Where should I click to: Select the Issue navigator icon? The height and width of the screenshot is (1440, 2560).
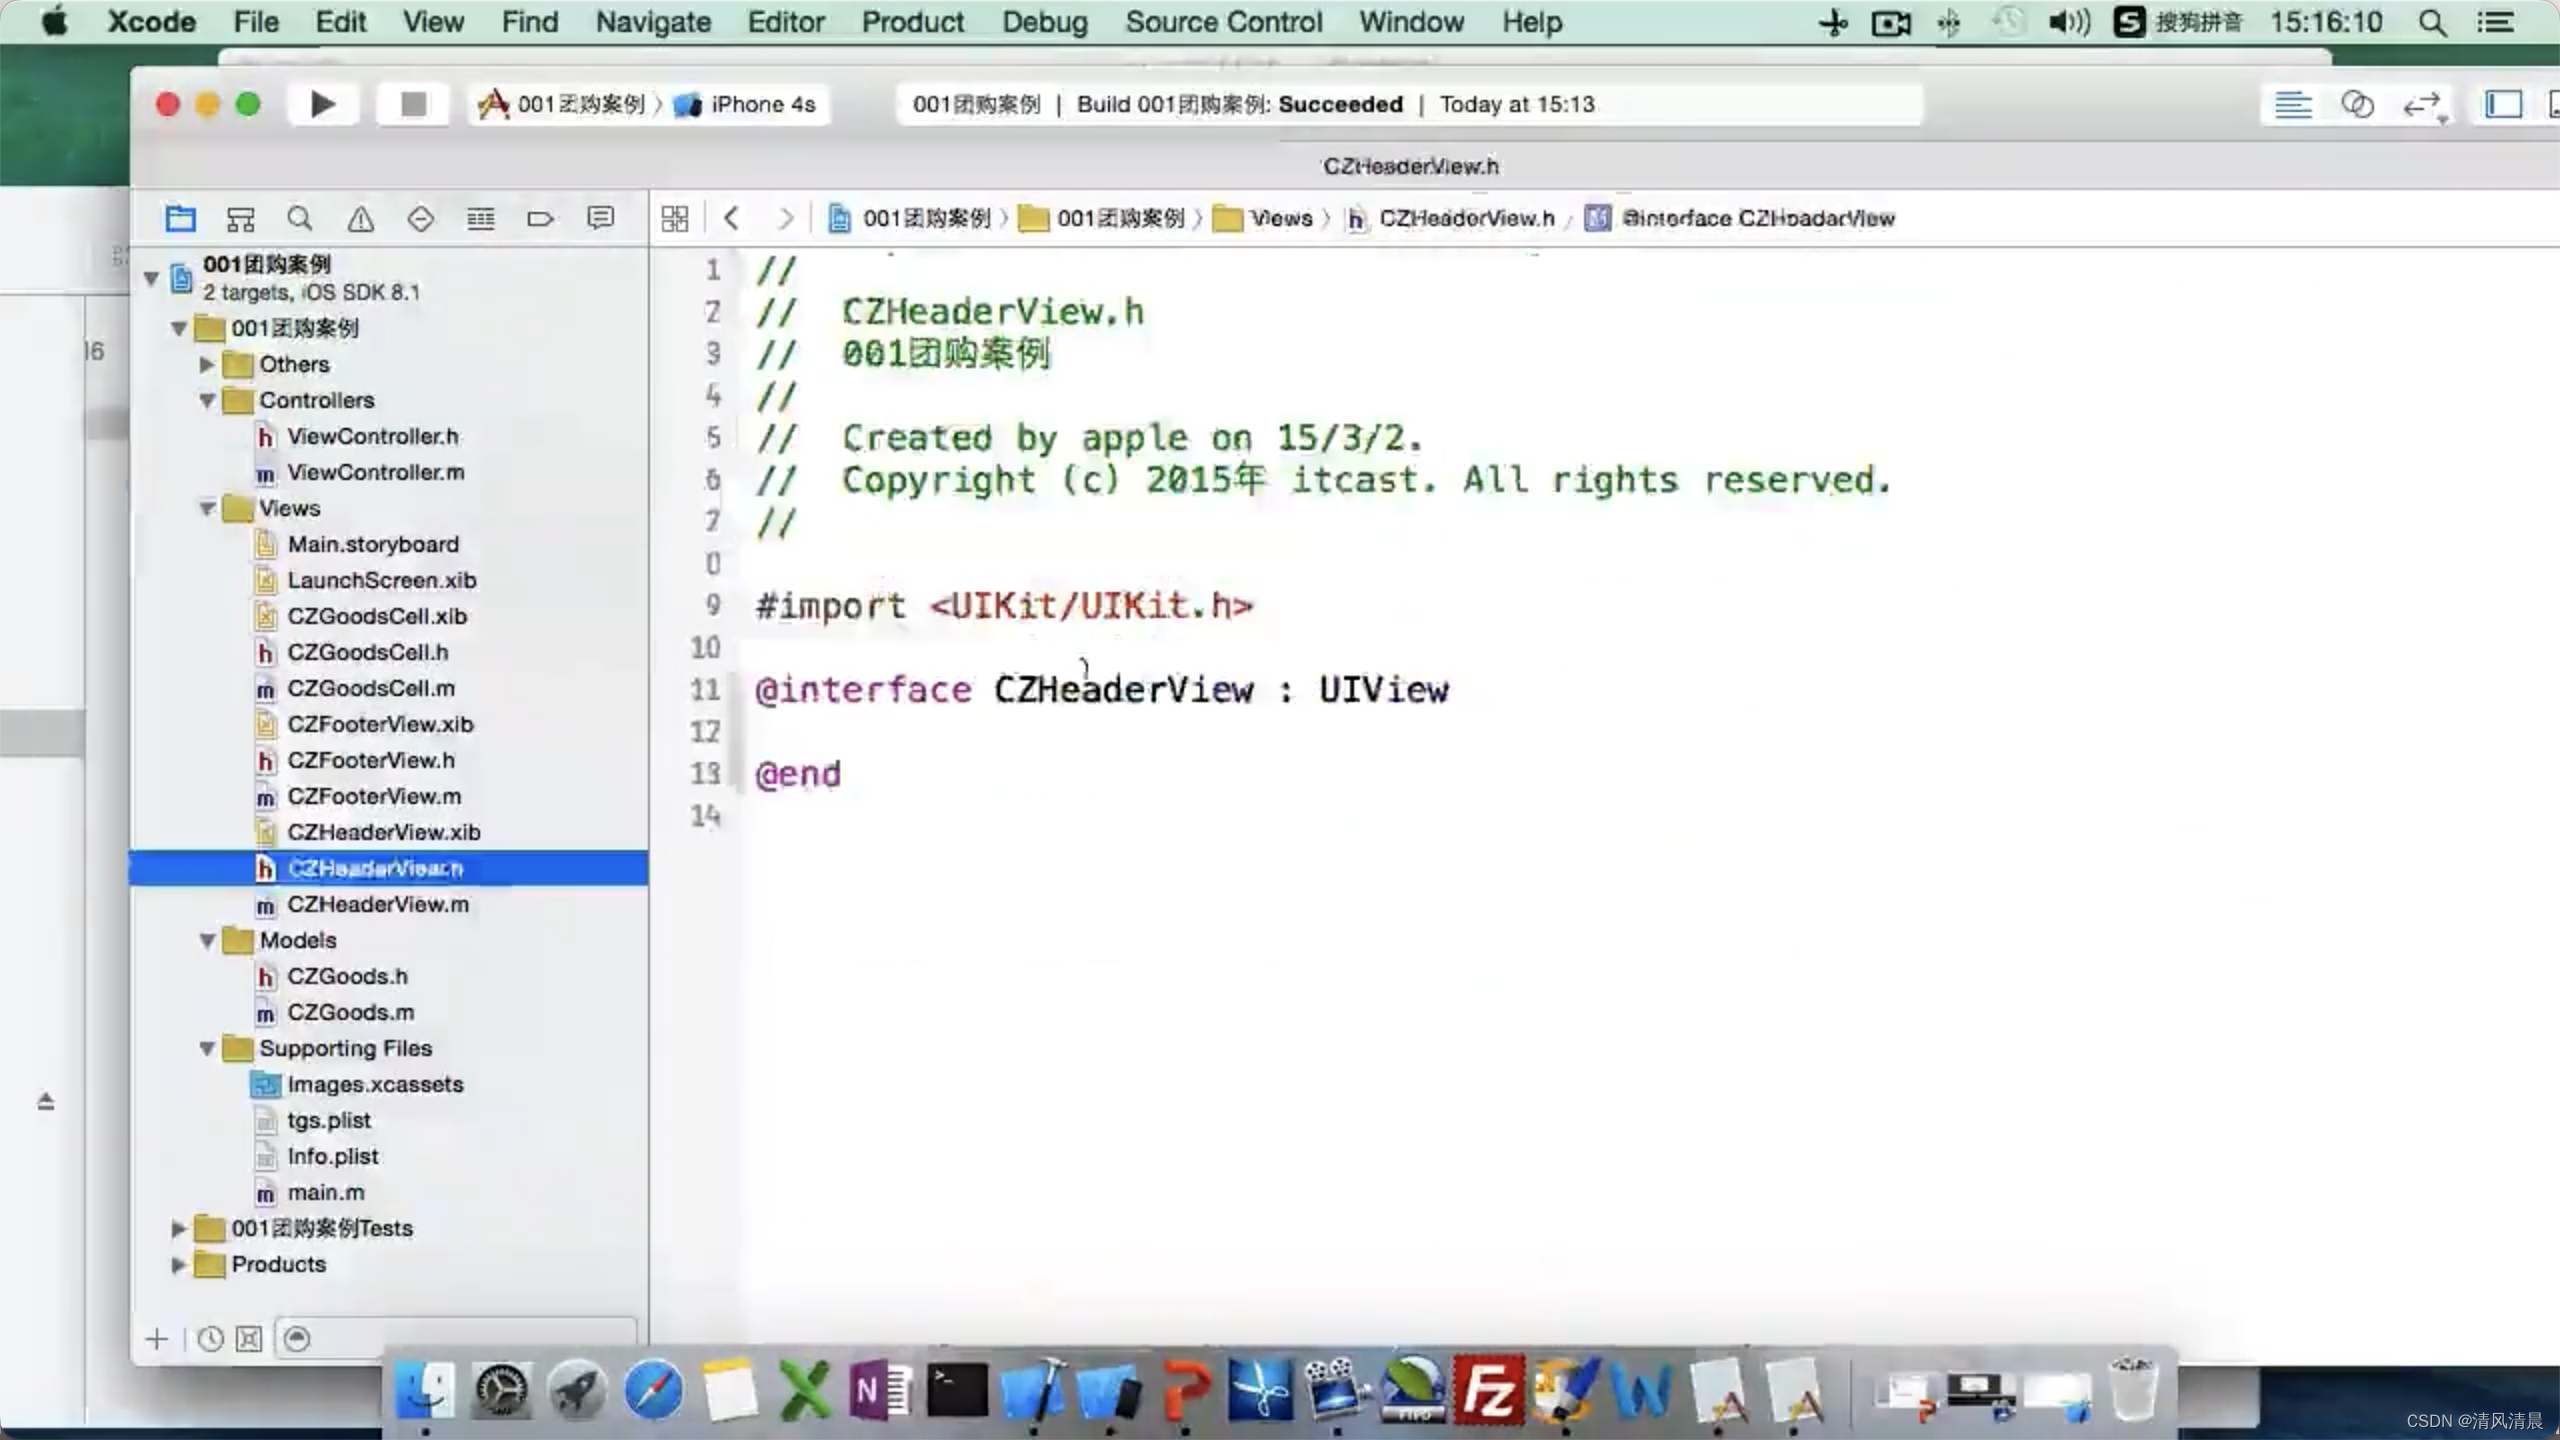pyautogui.click(x=360, y=218)
